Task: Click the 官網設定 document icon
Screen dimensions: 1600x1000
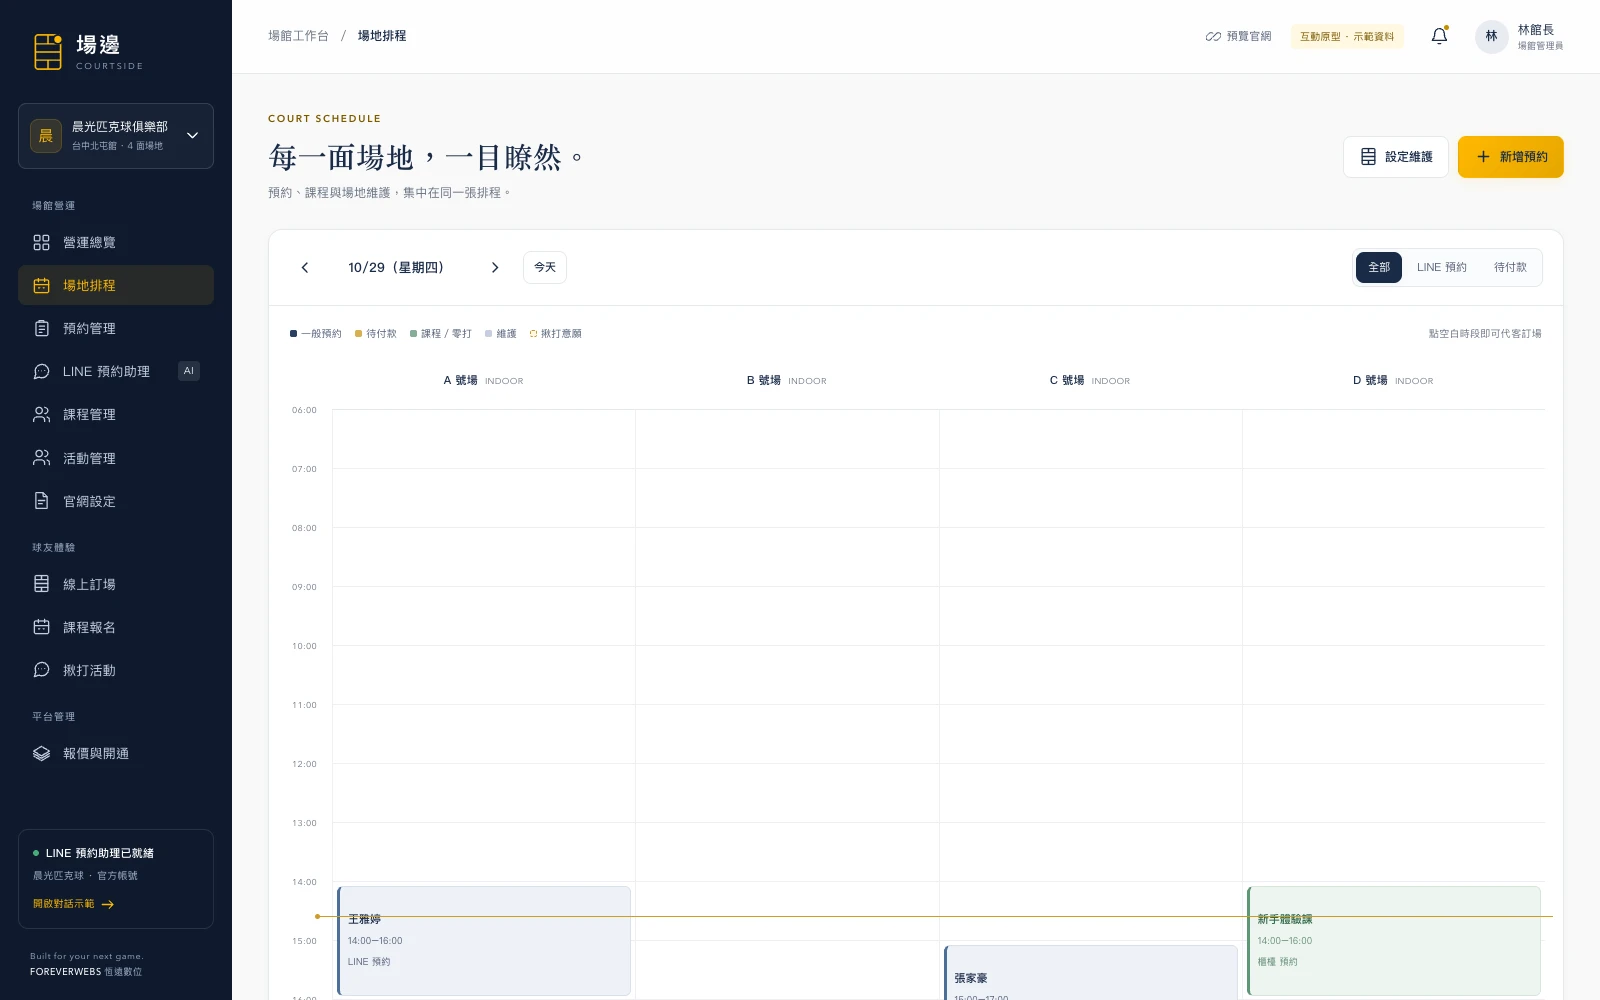Action: [x=41, y=501]
